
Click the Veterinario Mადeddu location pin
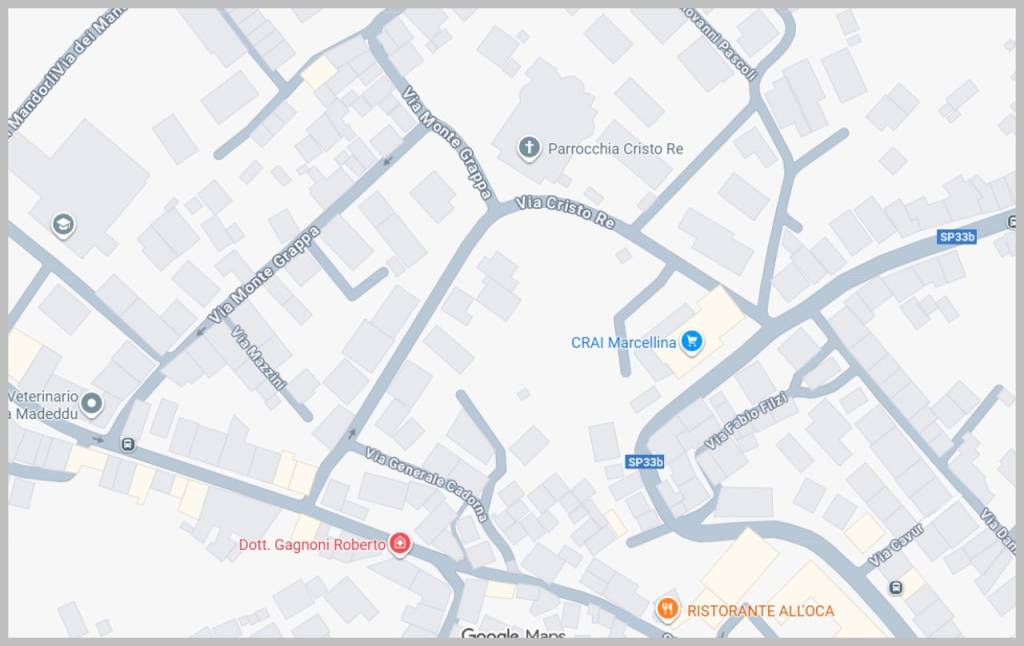click(91, 403)
